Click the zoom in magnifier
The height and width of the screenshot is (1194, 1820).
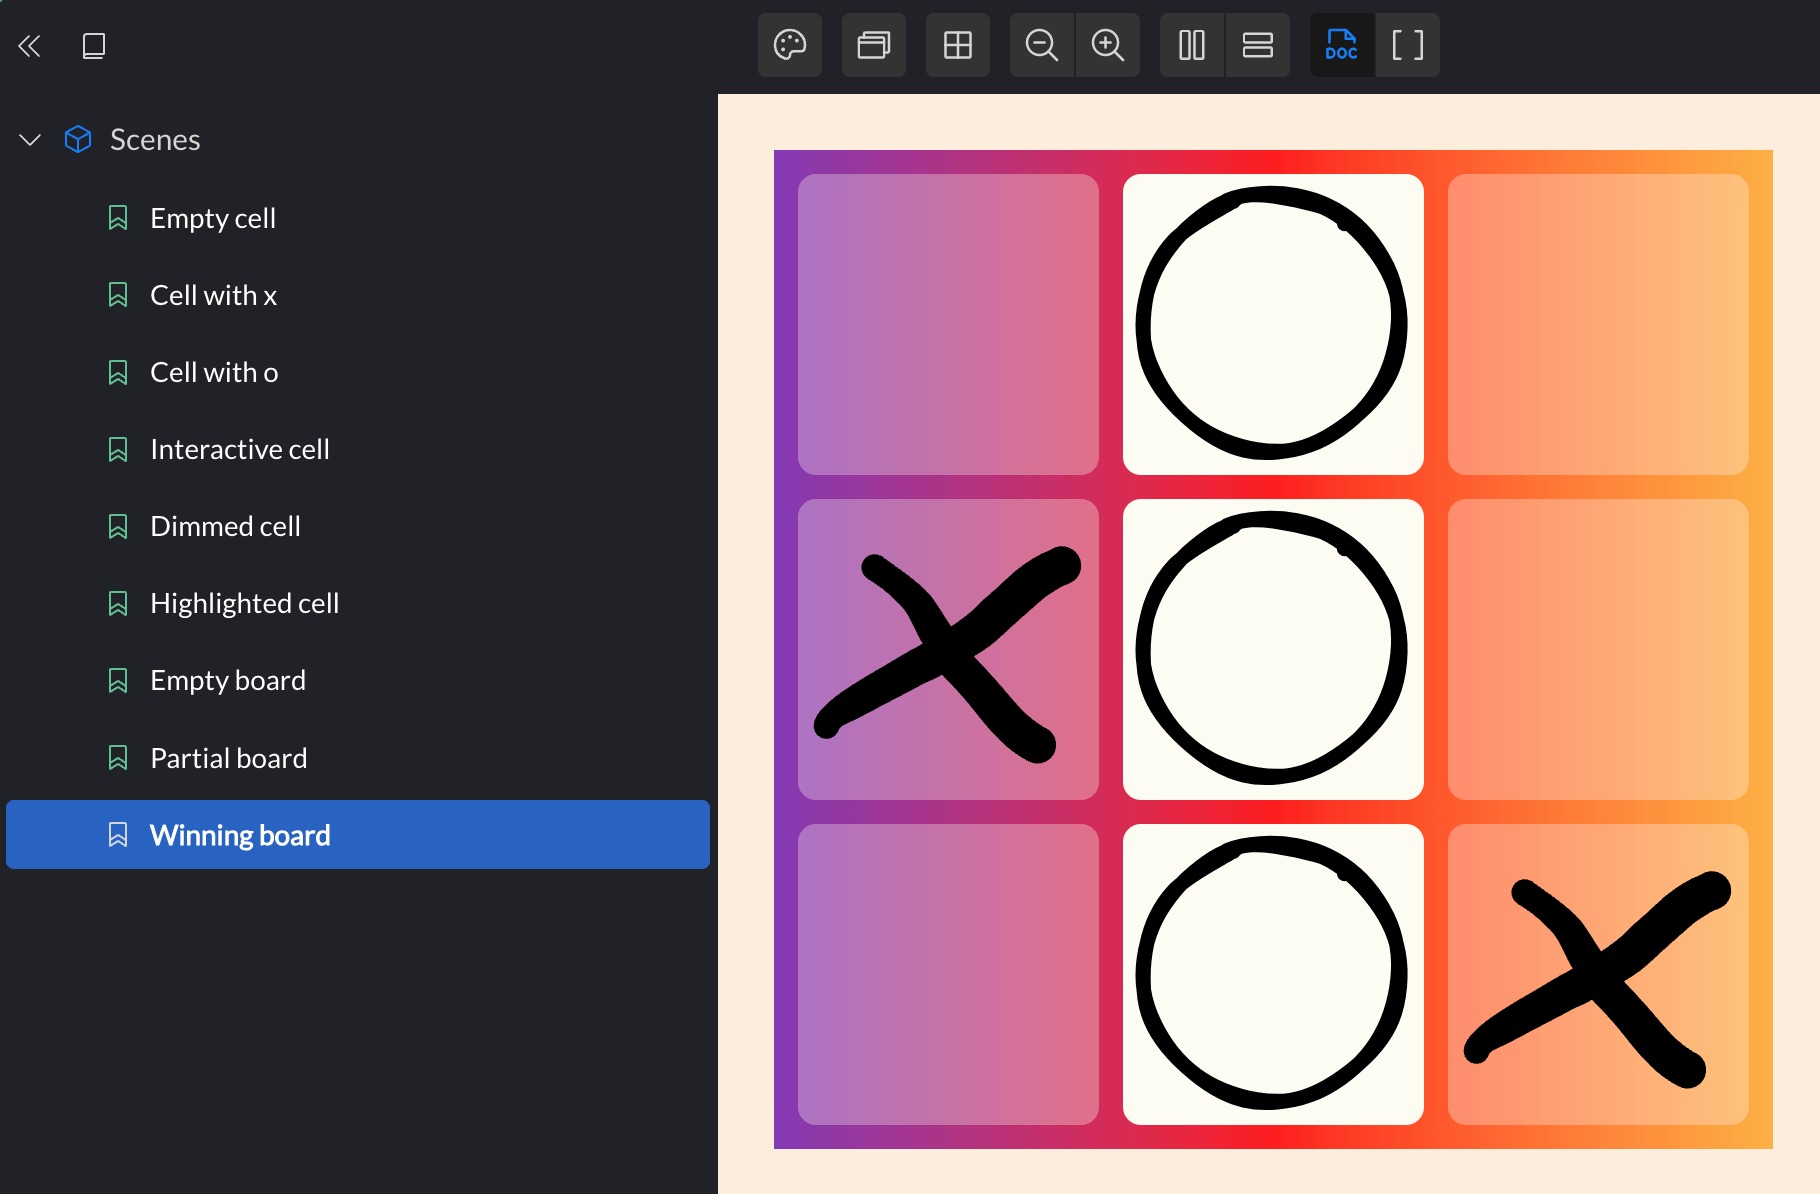(x=1108, y=45)
